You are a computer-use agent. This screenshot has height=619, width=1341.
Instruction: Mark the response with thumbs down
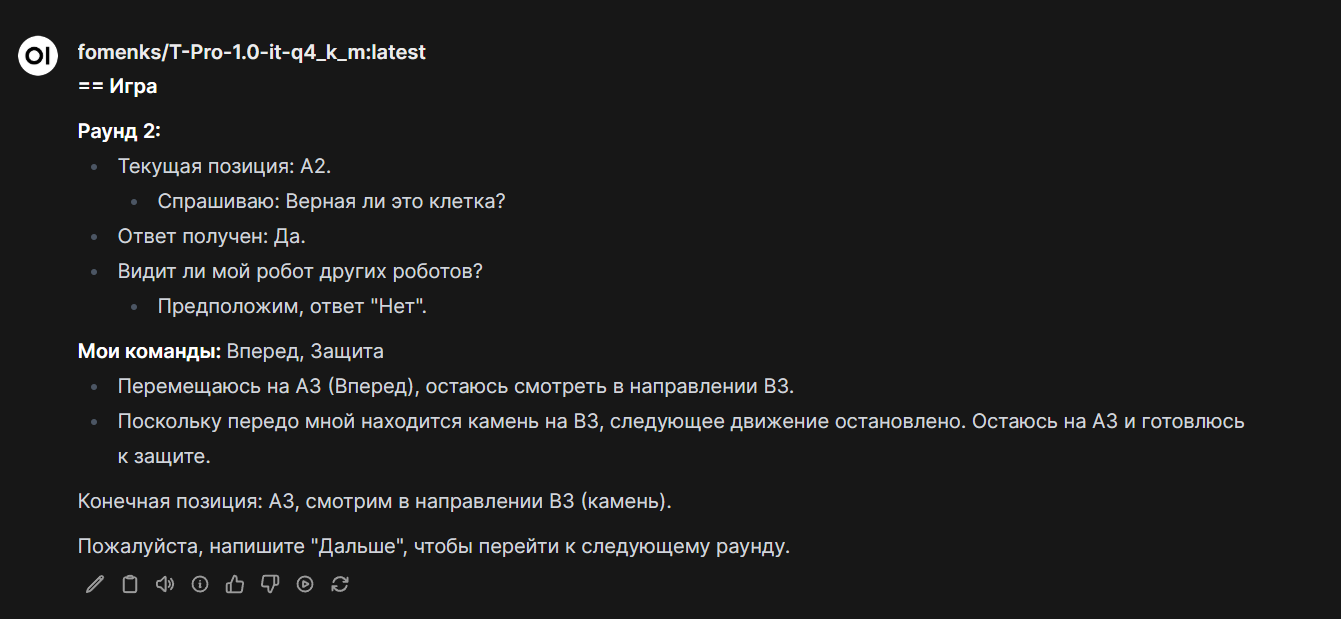click(270, 585)
